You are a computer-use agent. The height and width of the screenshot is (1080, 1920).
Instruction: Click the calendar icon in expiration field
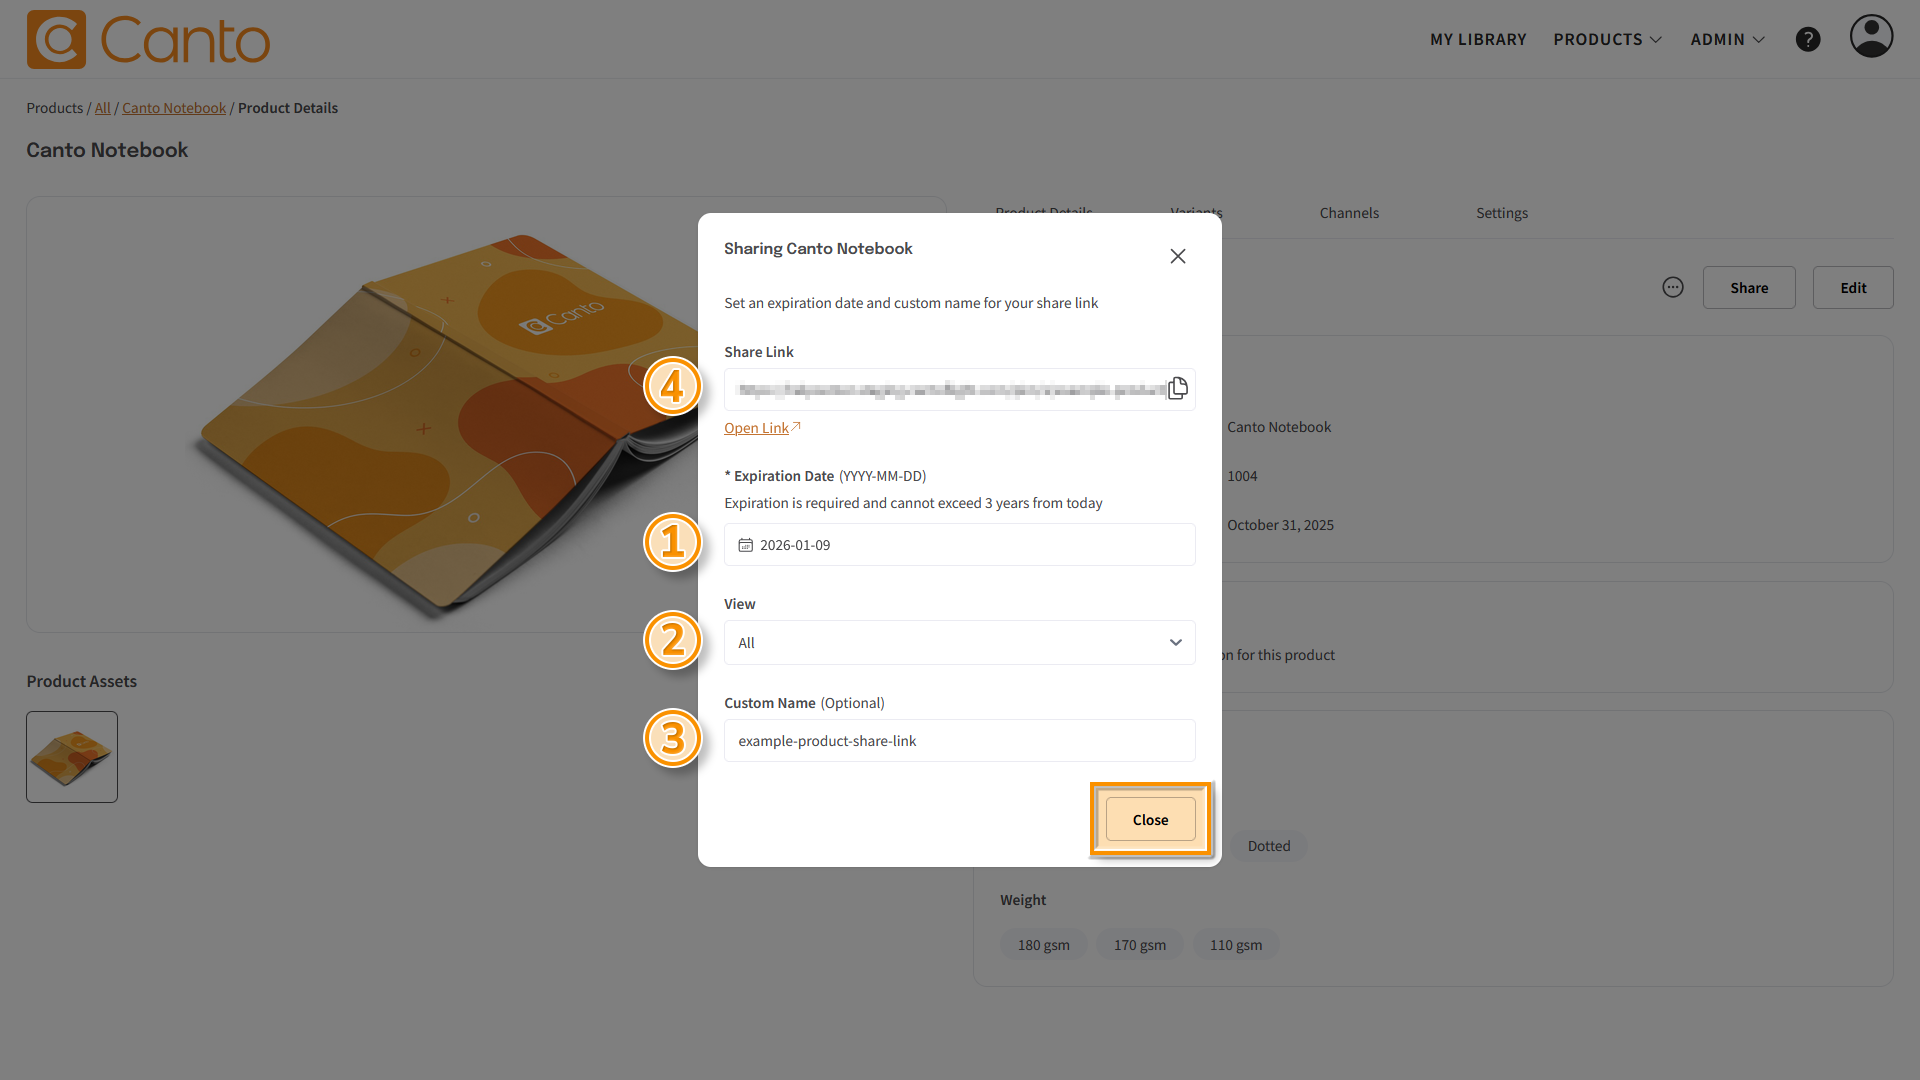point(745,545)
